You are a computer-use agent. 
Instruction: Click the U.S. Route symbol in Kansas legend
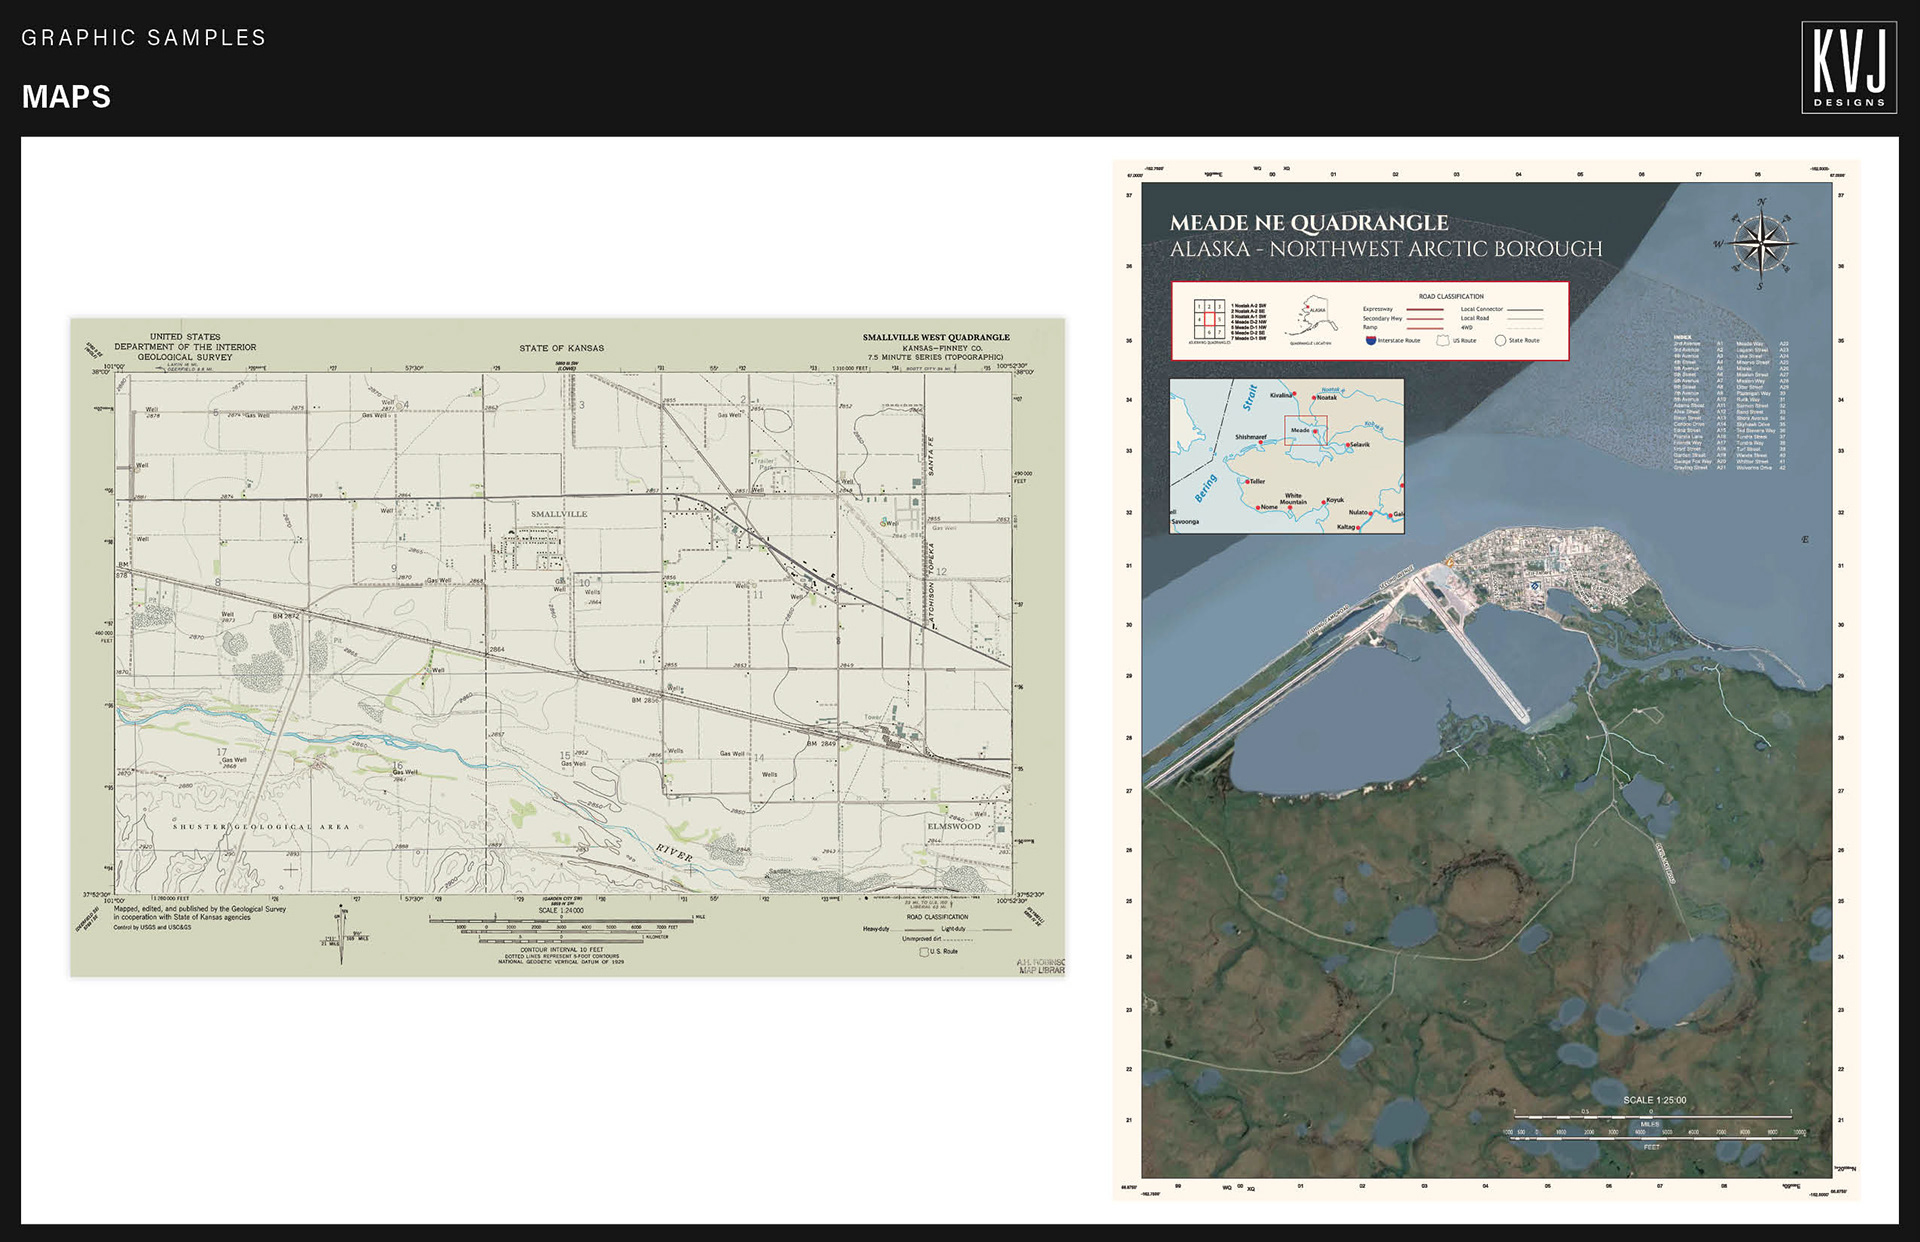click(924, 951)
